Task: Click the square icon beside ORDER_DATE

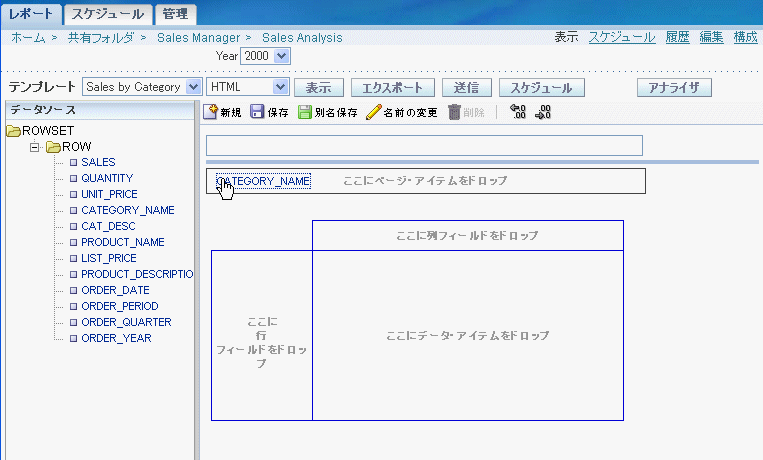Action: coord(73,291)
